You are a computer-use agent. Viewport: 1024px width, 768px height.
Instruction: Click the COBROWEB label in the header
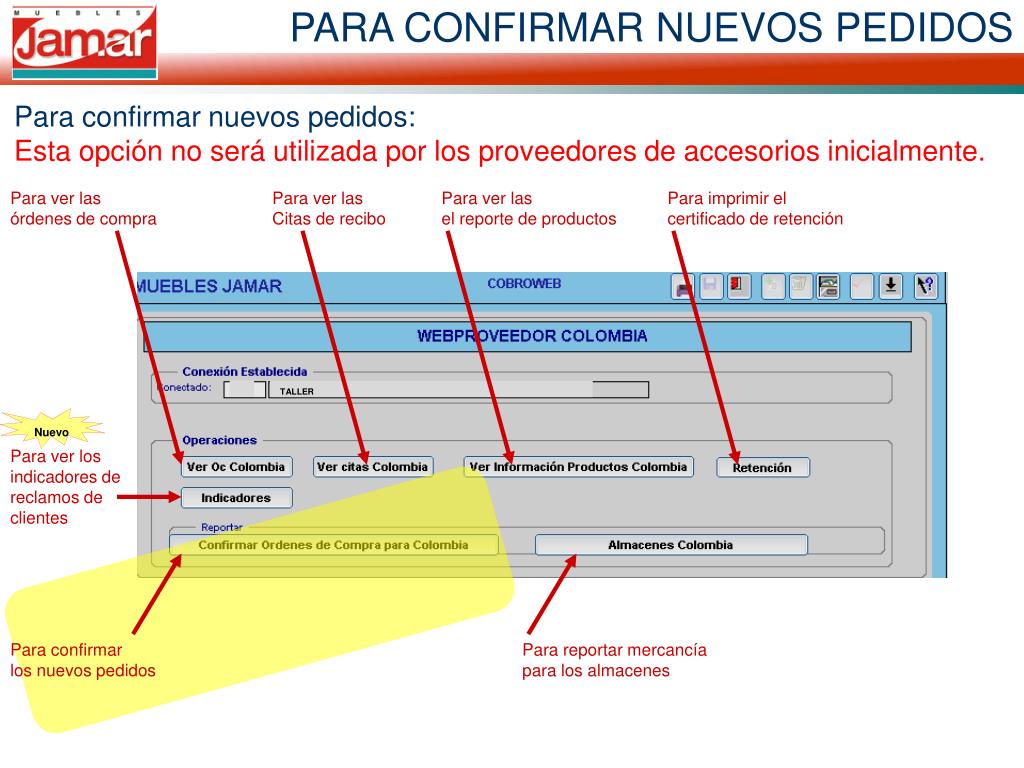coord(524,283)
